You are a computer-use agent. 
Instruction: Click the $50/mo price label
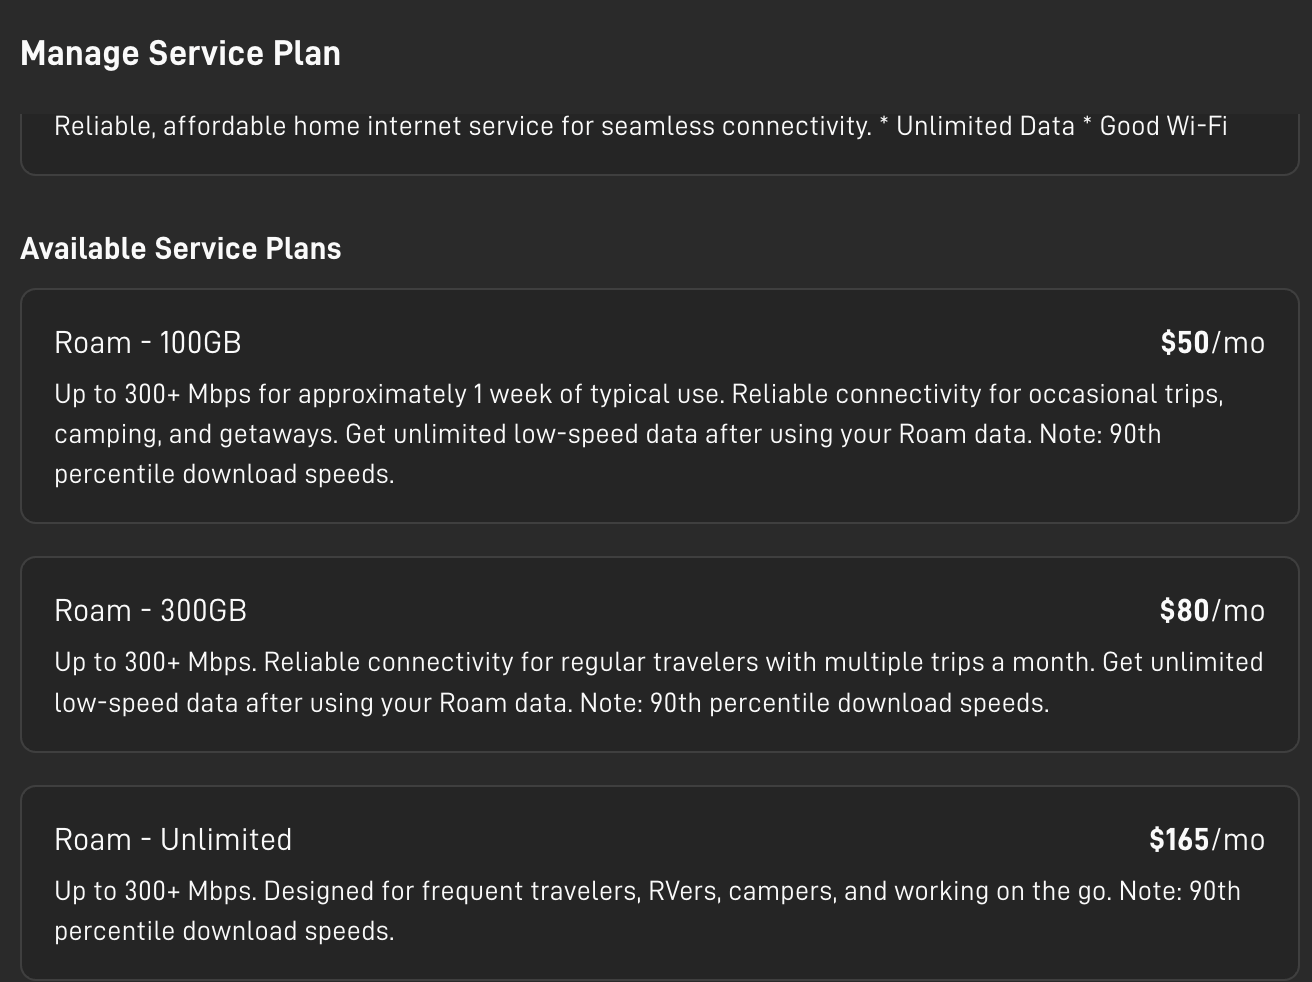coord(1212,343)
